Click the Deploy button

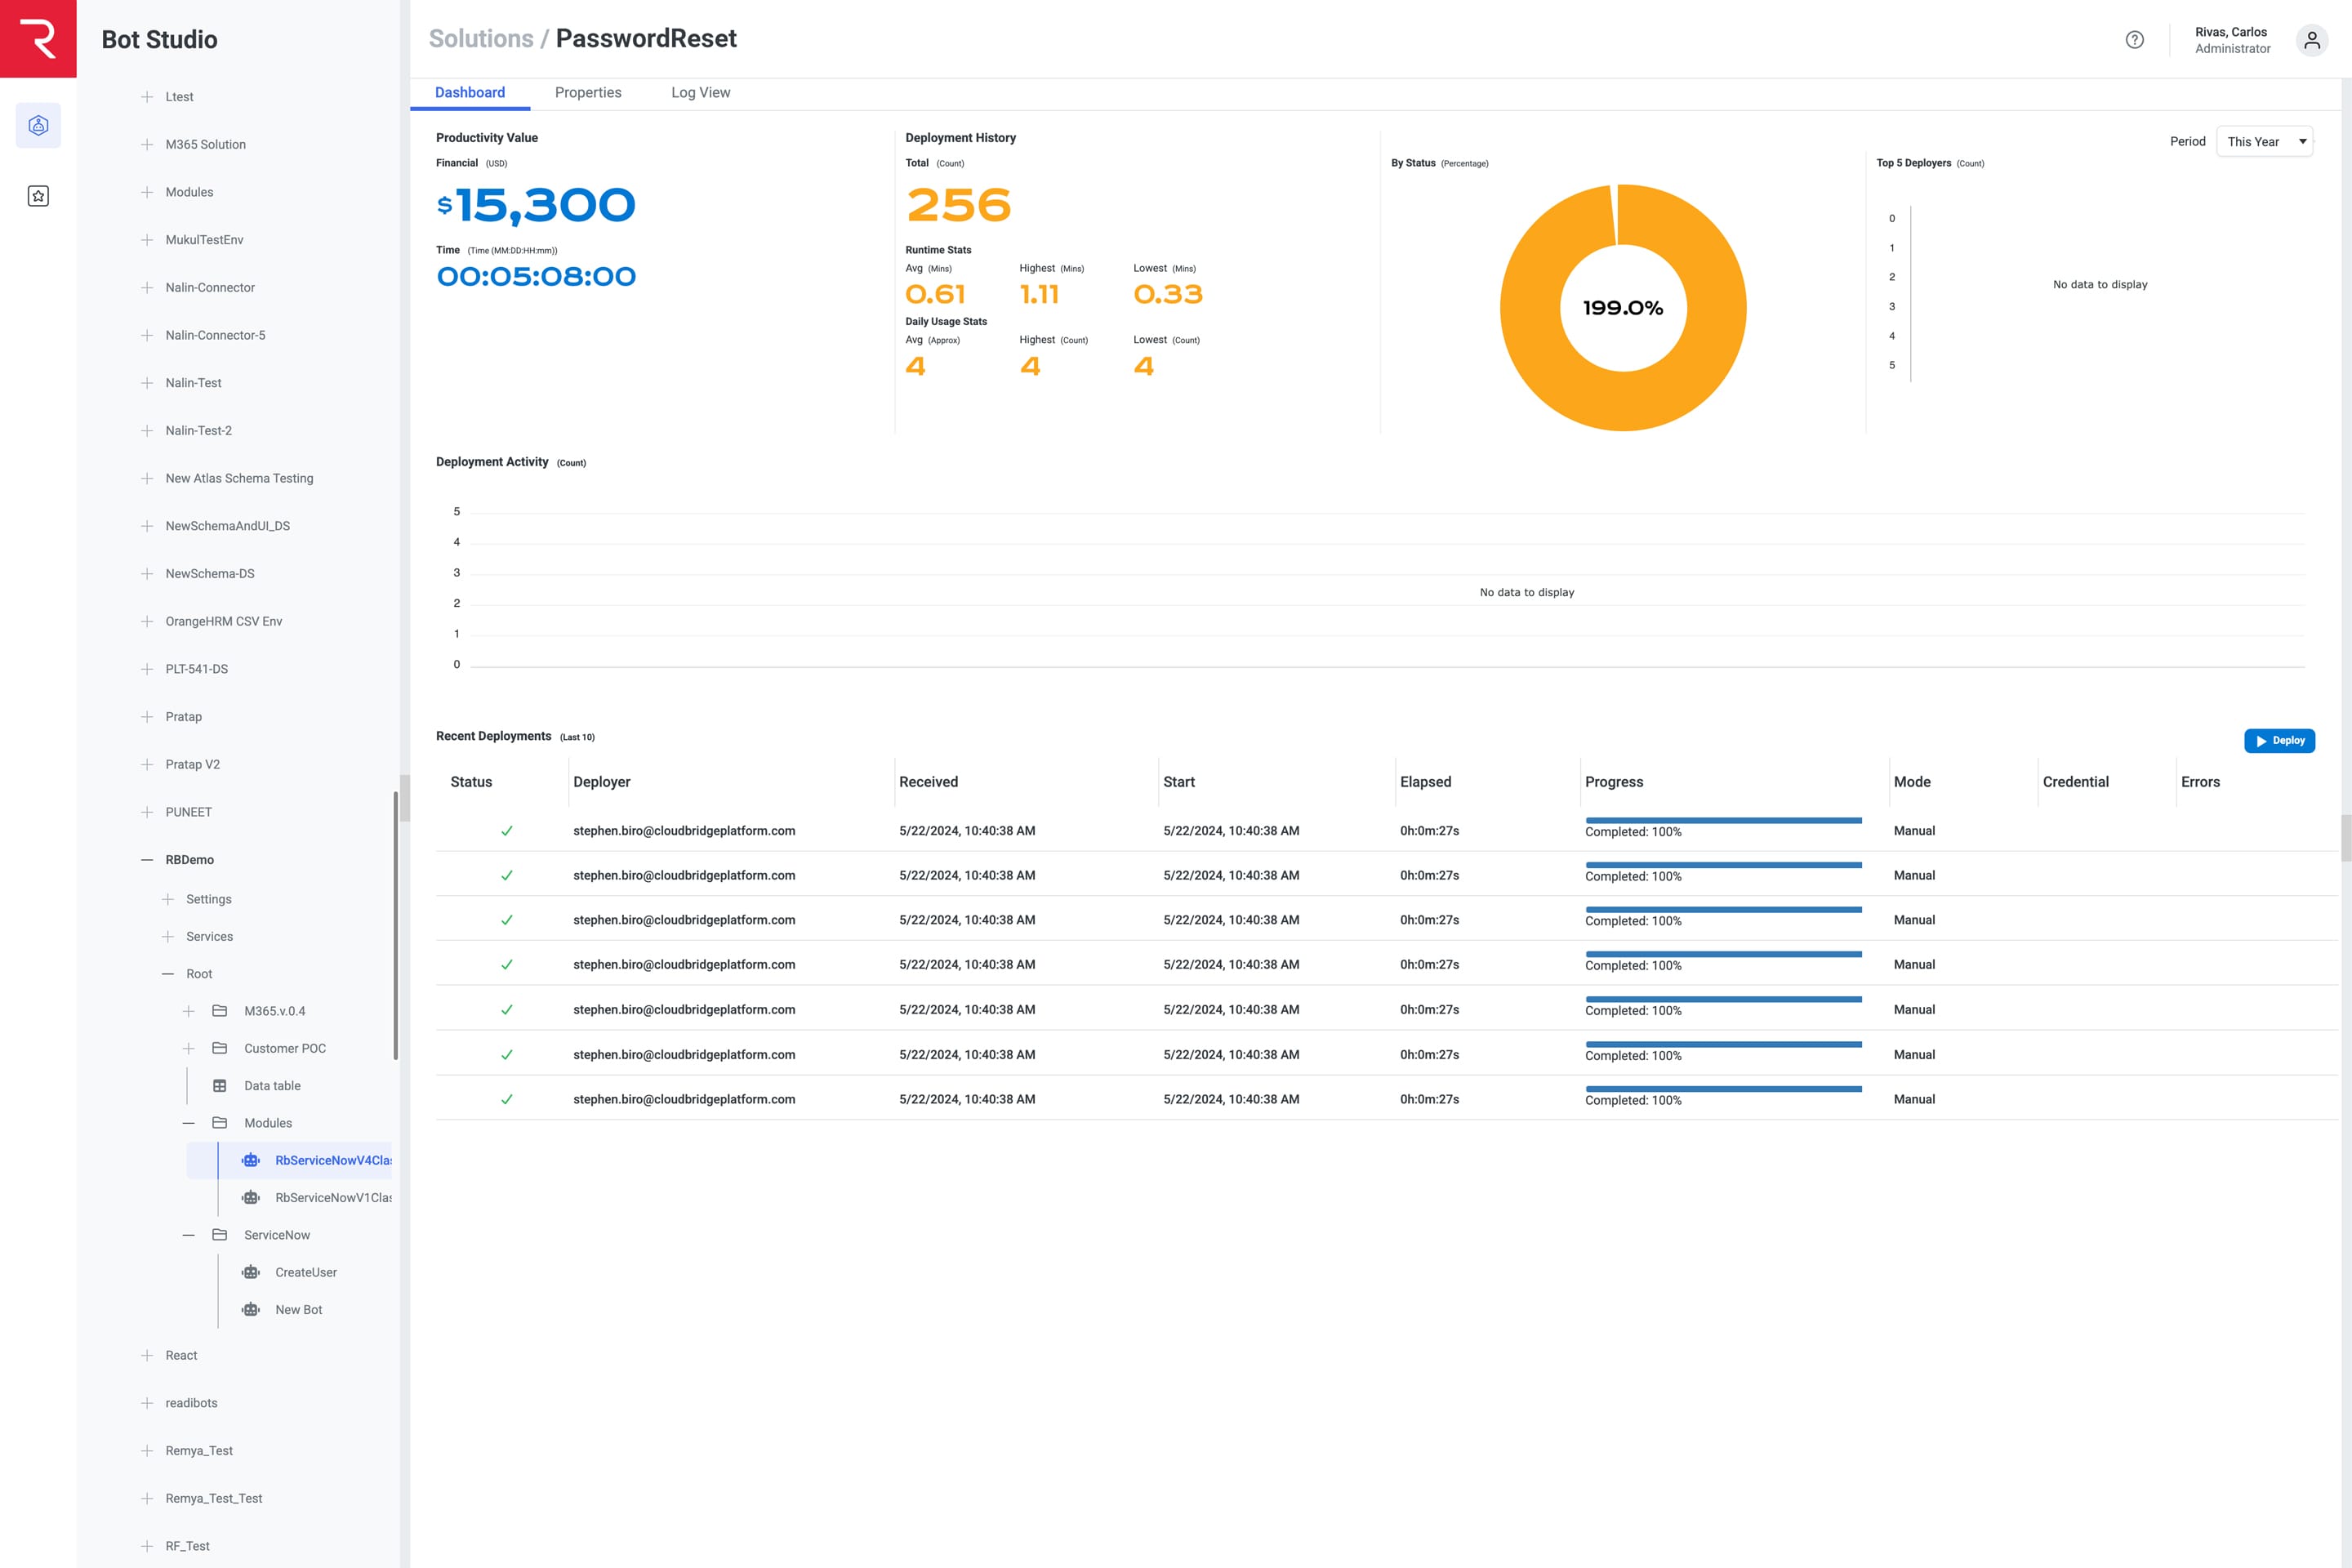(2279, 741)
